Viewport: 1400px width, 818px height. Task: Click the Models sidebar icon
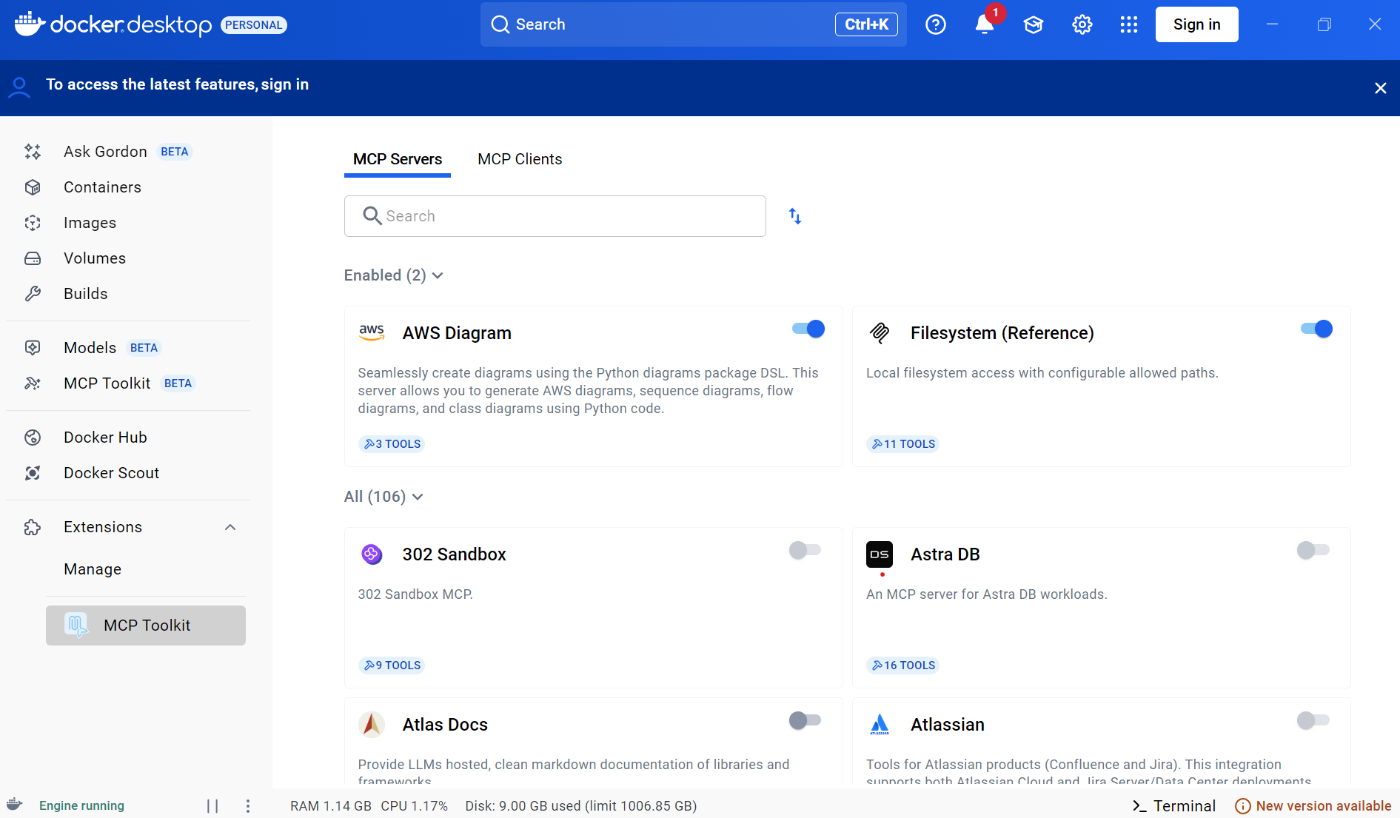pos(33,348)
